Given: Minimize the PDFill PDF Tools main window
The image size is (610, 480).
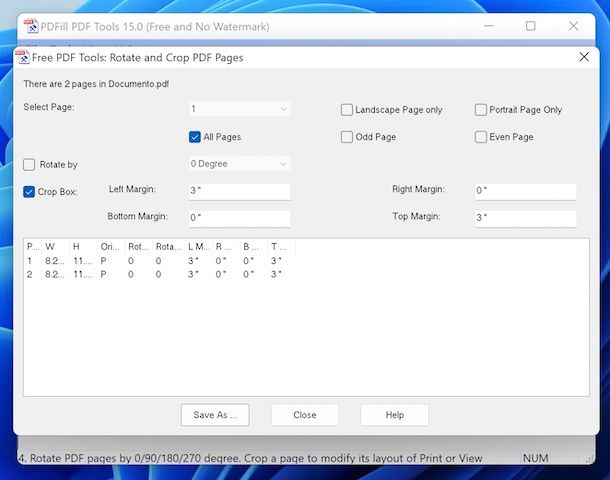Looking at the screenshot, I should coord(489,26).
